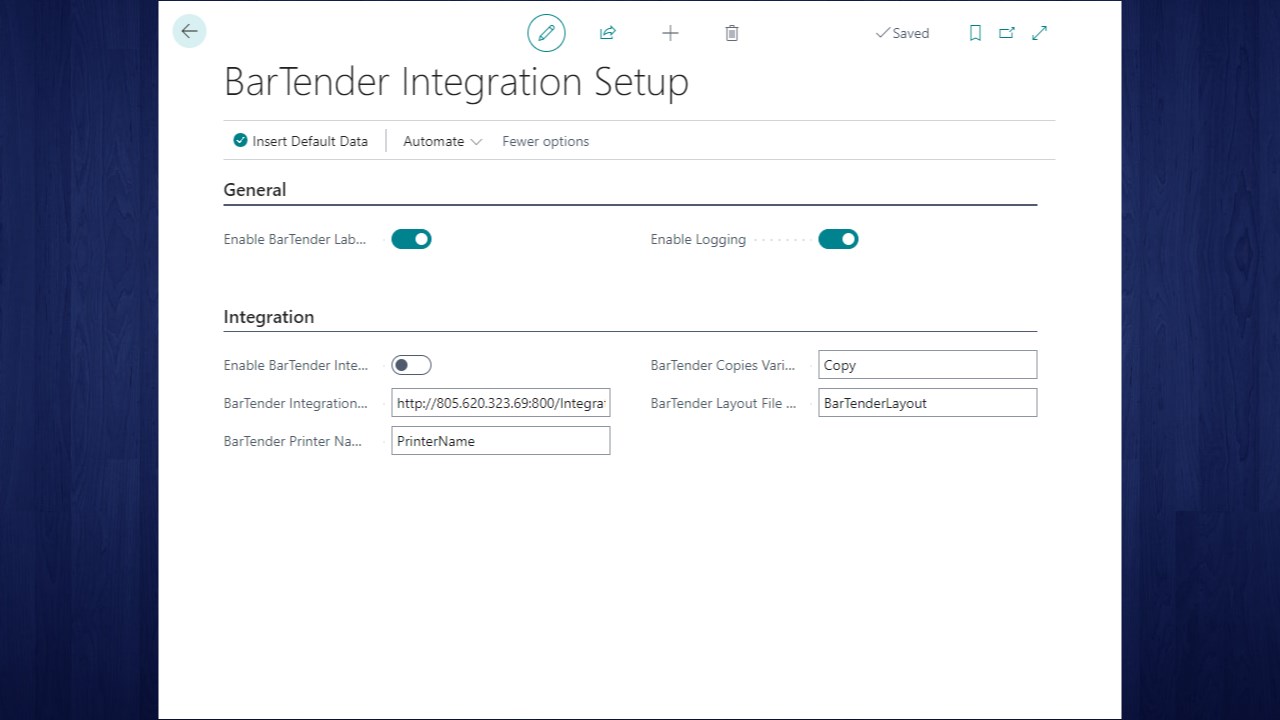
Task: Collapse the Integration section header
Action: (x=269, y=317)
